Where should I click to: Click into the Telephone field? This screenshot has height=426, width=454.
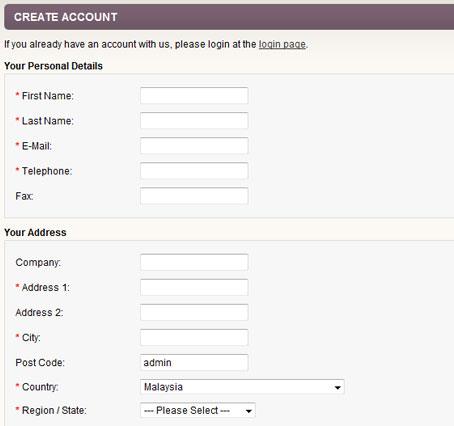coord(194,171)
